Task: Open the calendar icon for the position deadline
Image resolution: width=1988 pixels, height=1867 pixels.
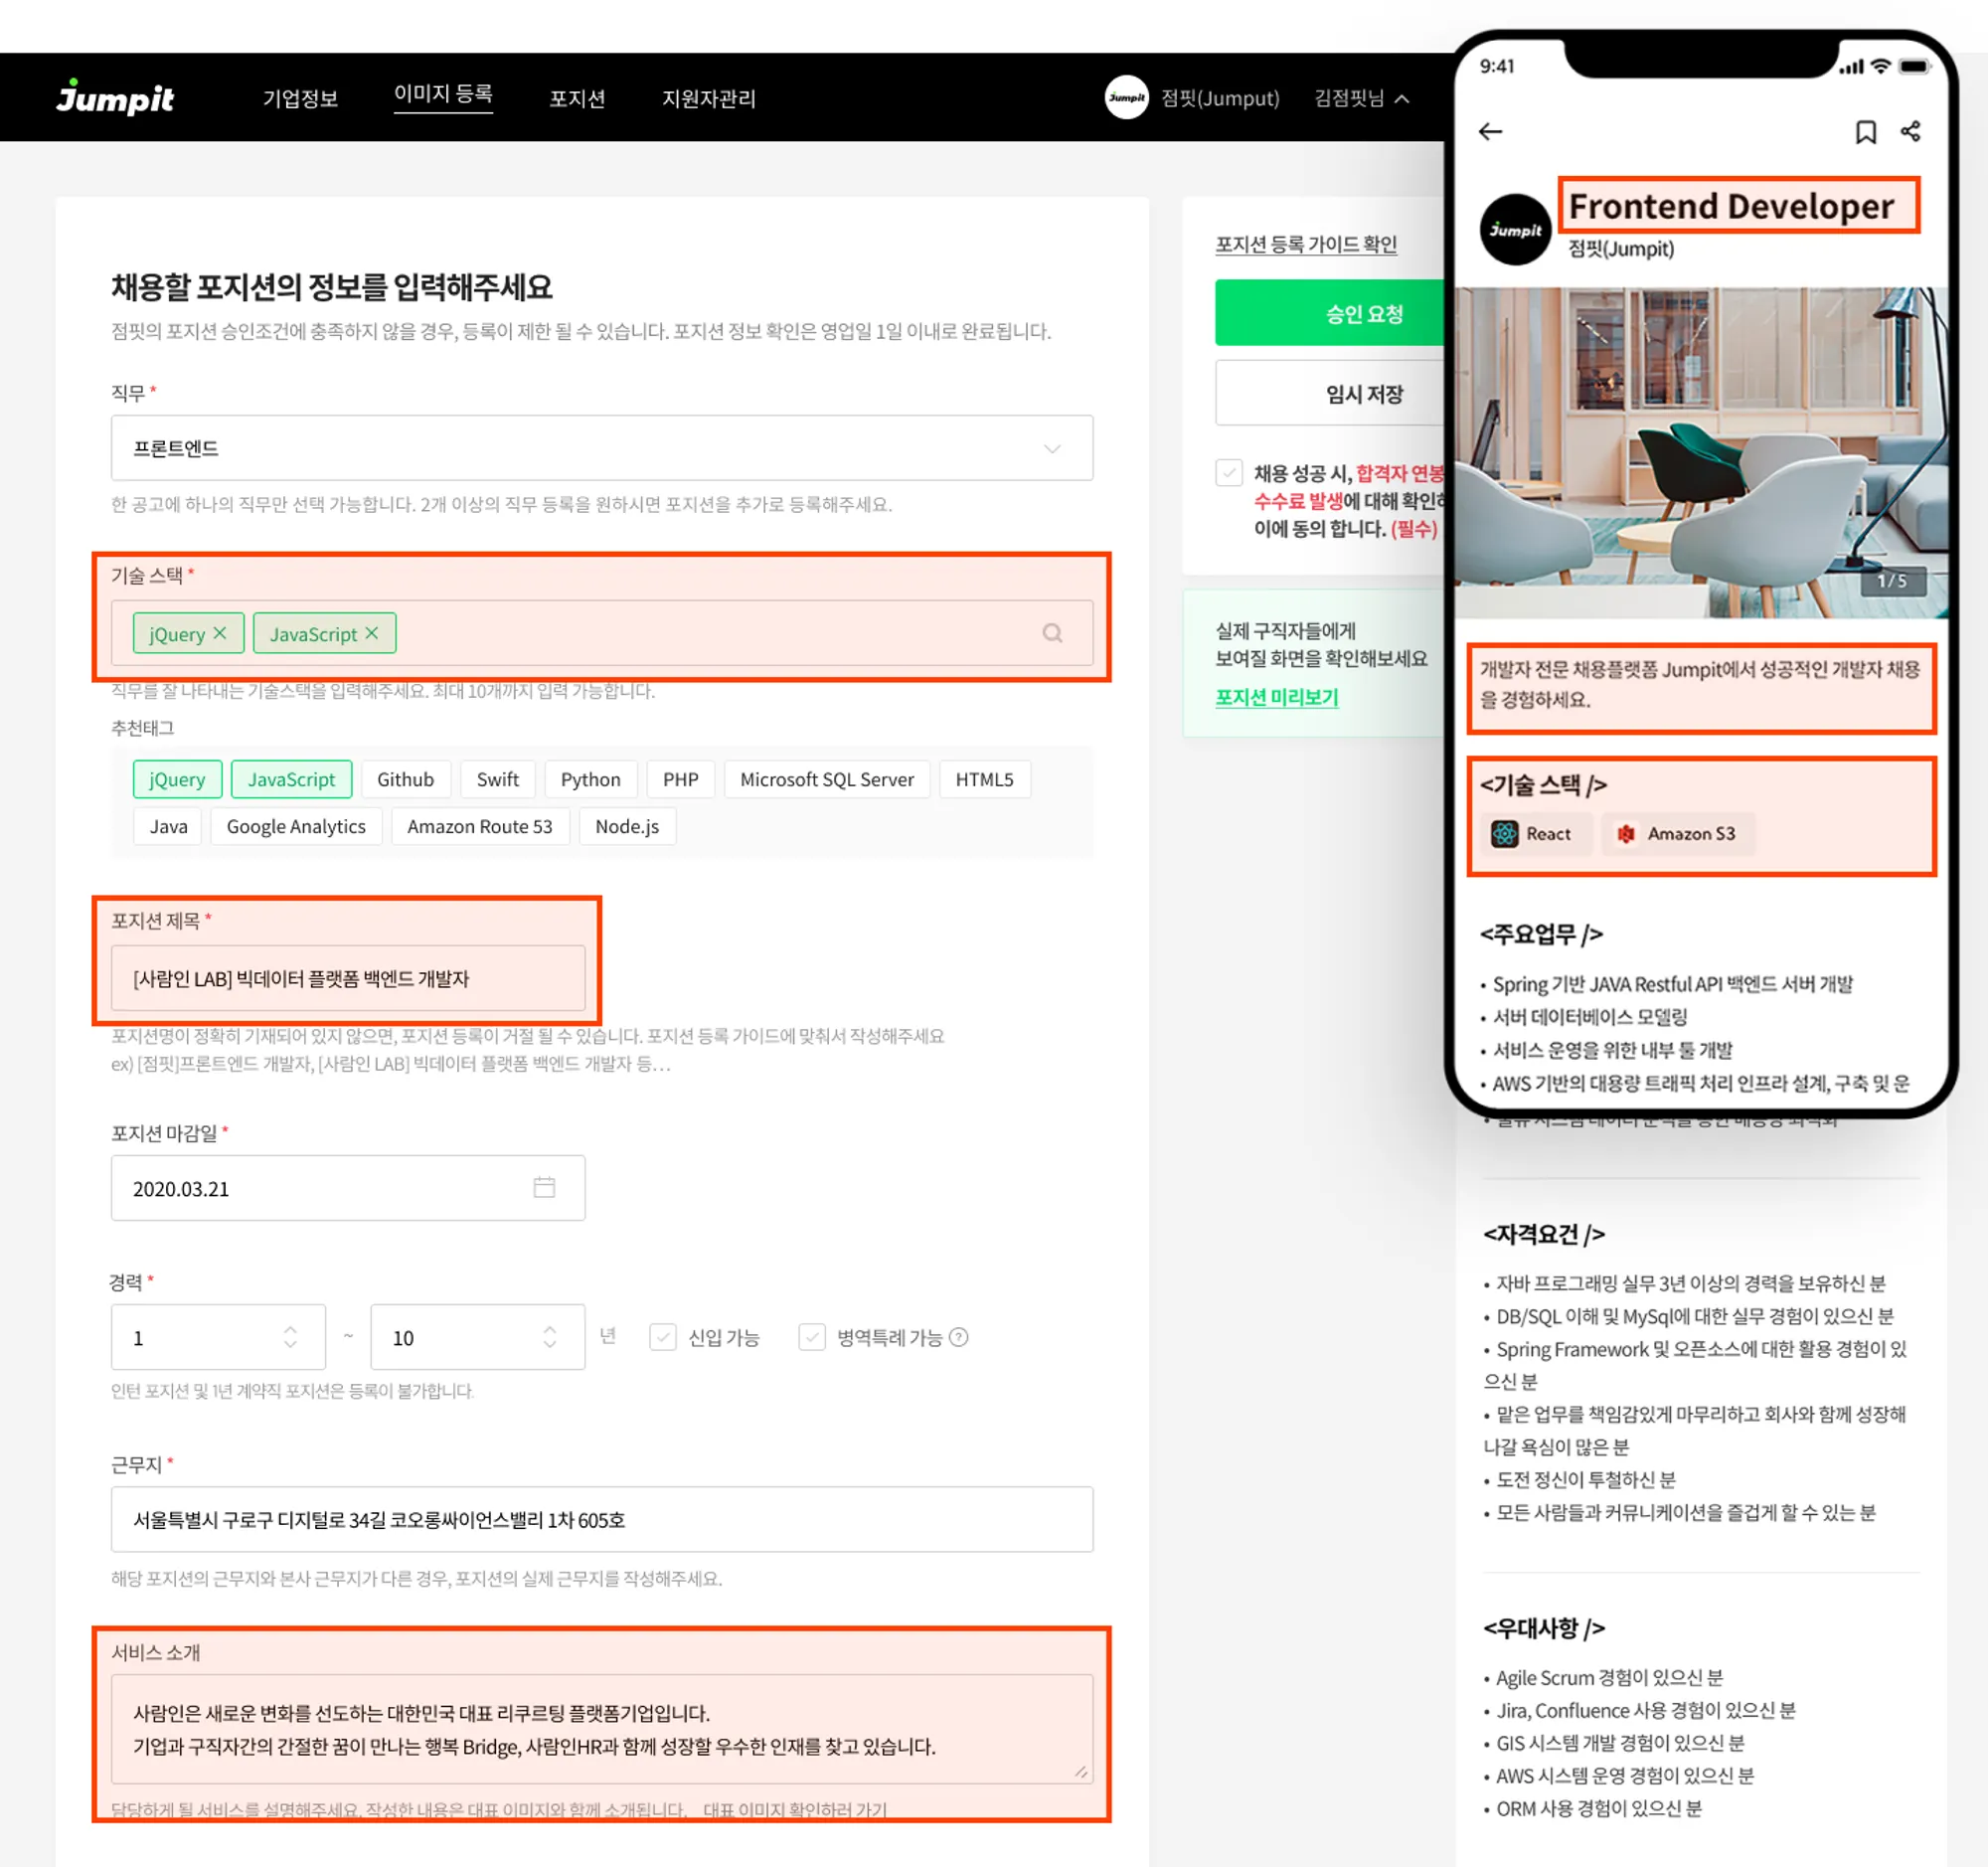Action: tap(544, 1187)
